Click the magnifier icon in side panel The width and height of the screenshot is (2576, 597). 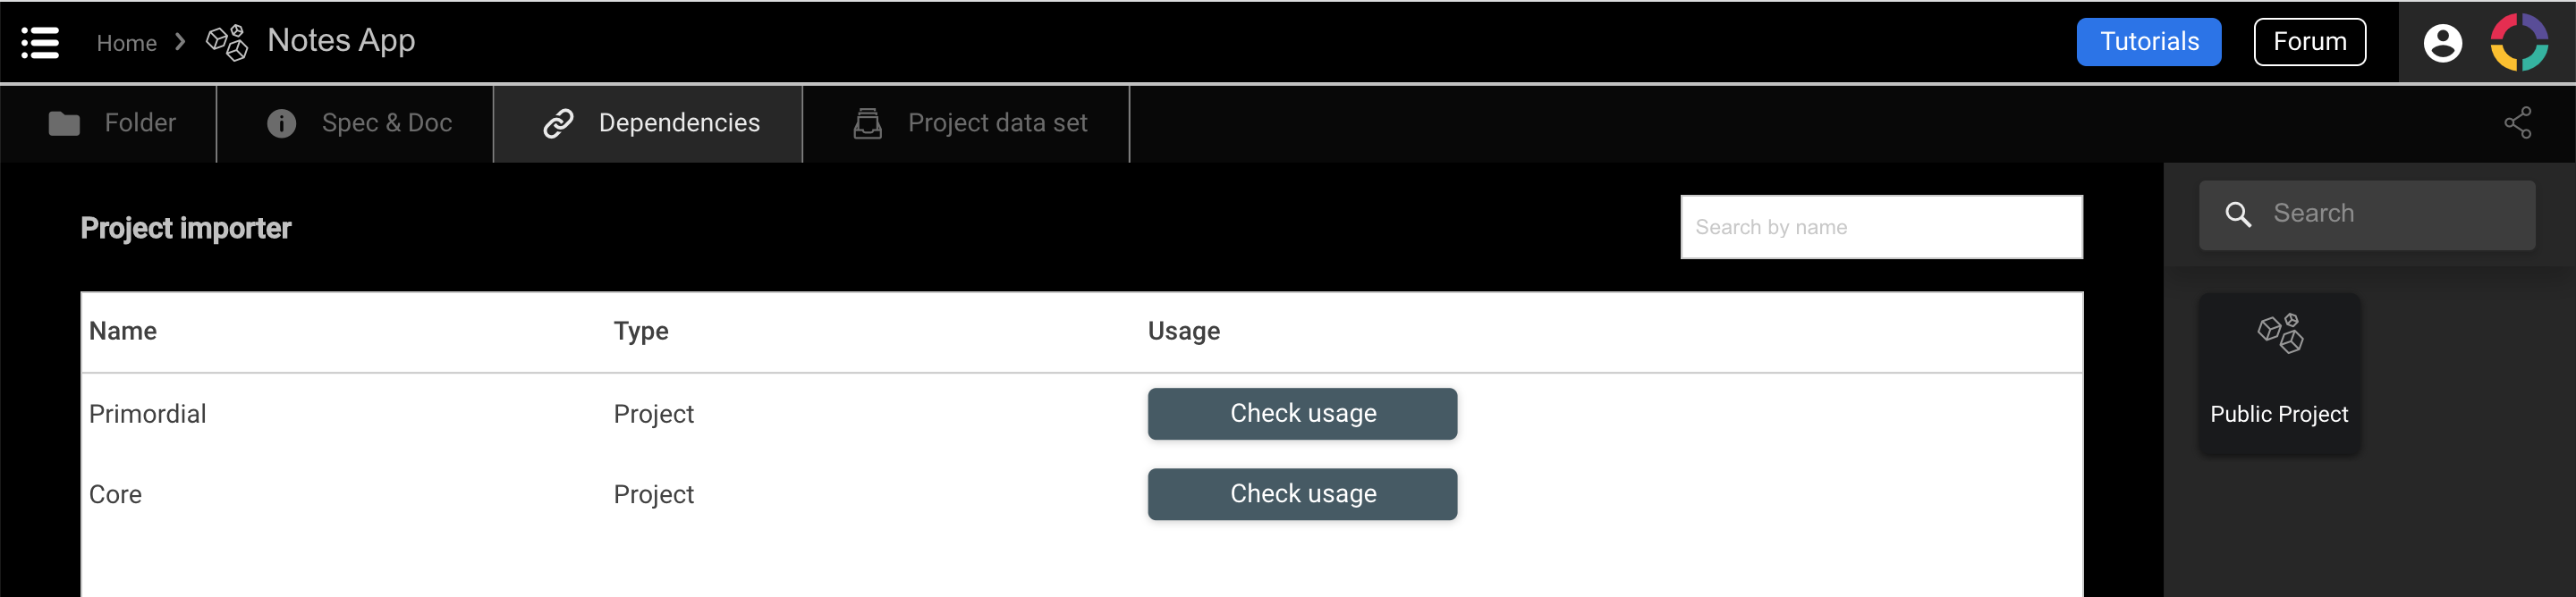click(x=2238, y=214)
